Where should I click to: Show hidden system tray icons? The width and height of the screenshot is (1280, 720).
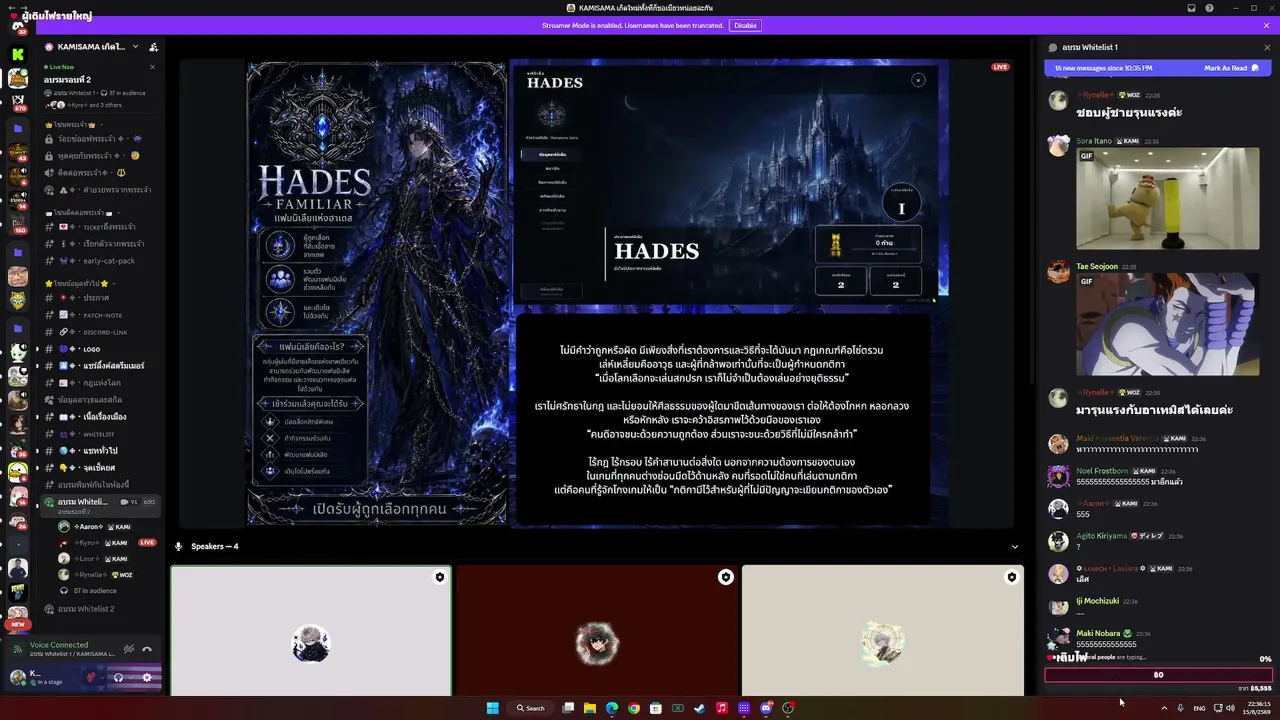pyautogui.click(x=1164, y=708)
